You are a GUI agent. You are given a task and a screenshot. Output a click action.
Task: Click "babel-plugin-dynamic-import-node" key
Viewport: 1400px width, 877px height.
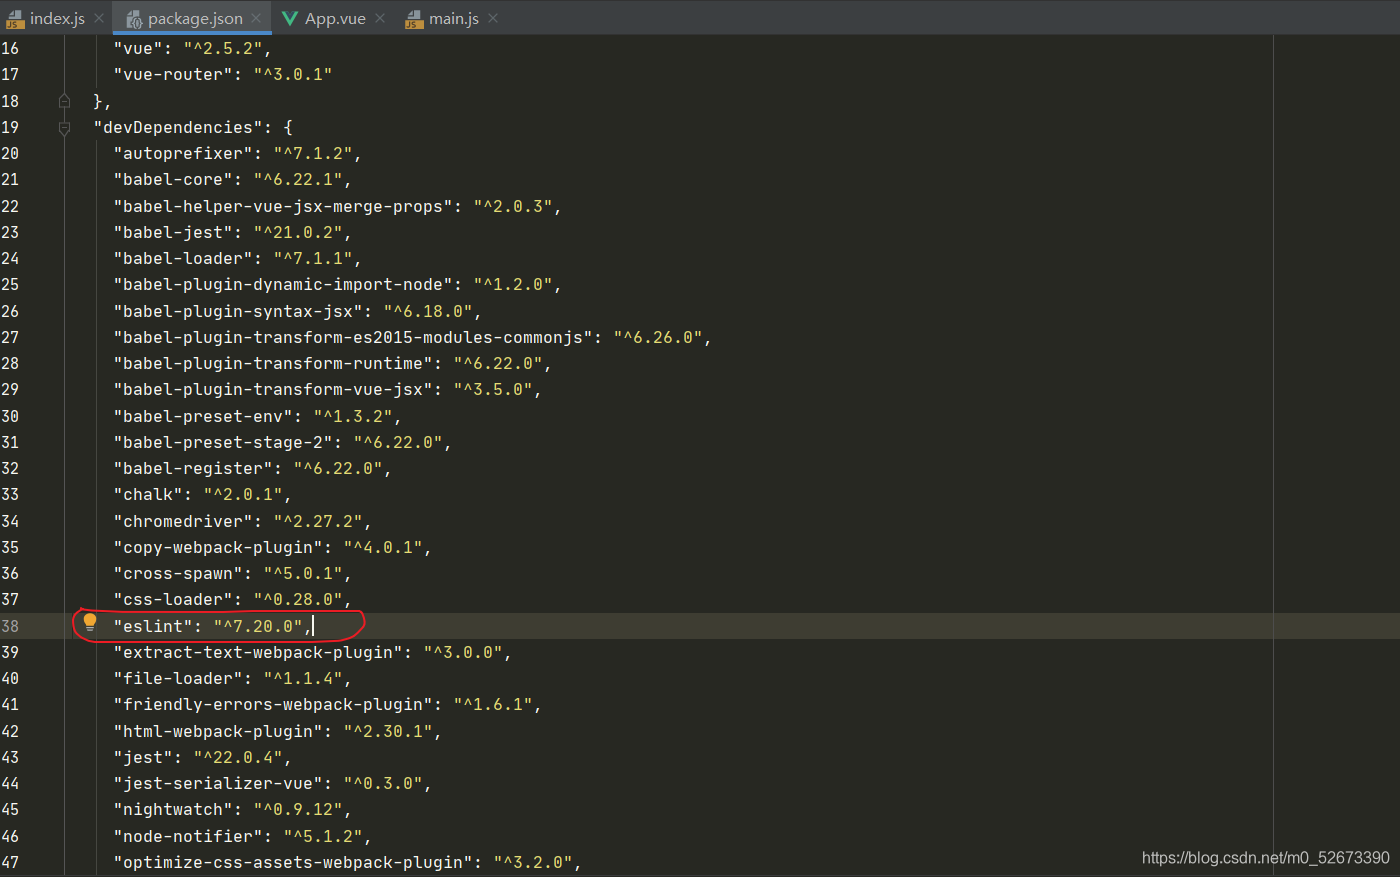[283, 284]
